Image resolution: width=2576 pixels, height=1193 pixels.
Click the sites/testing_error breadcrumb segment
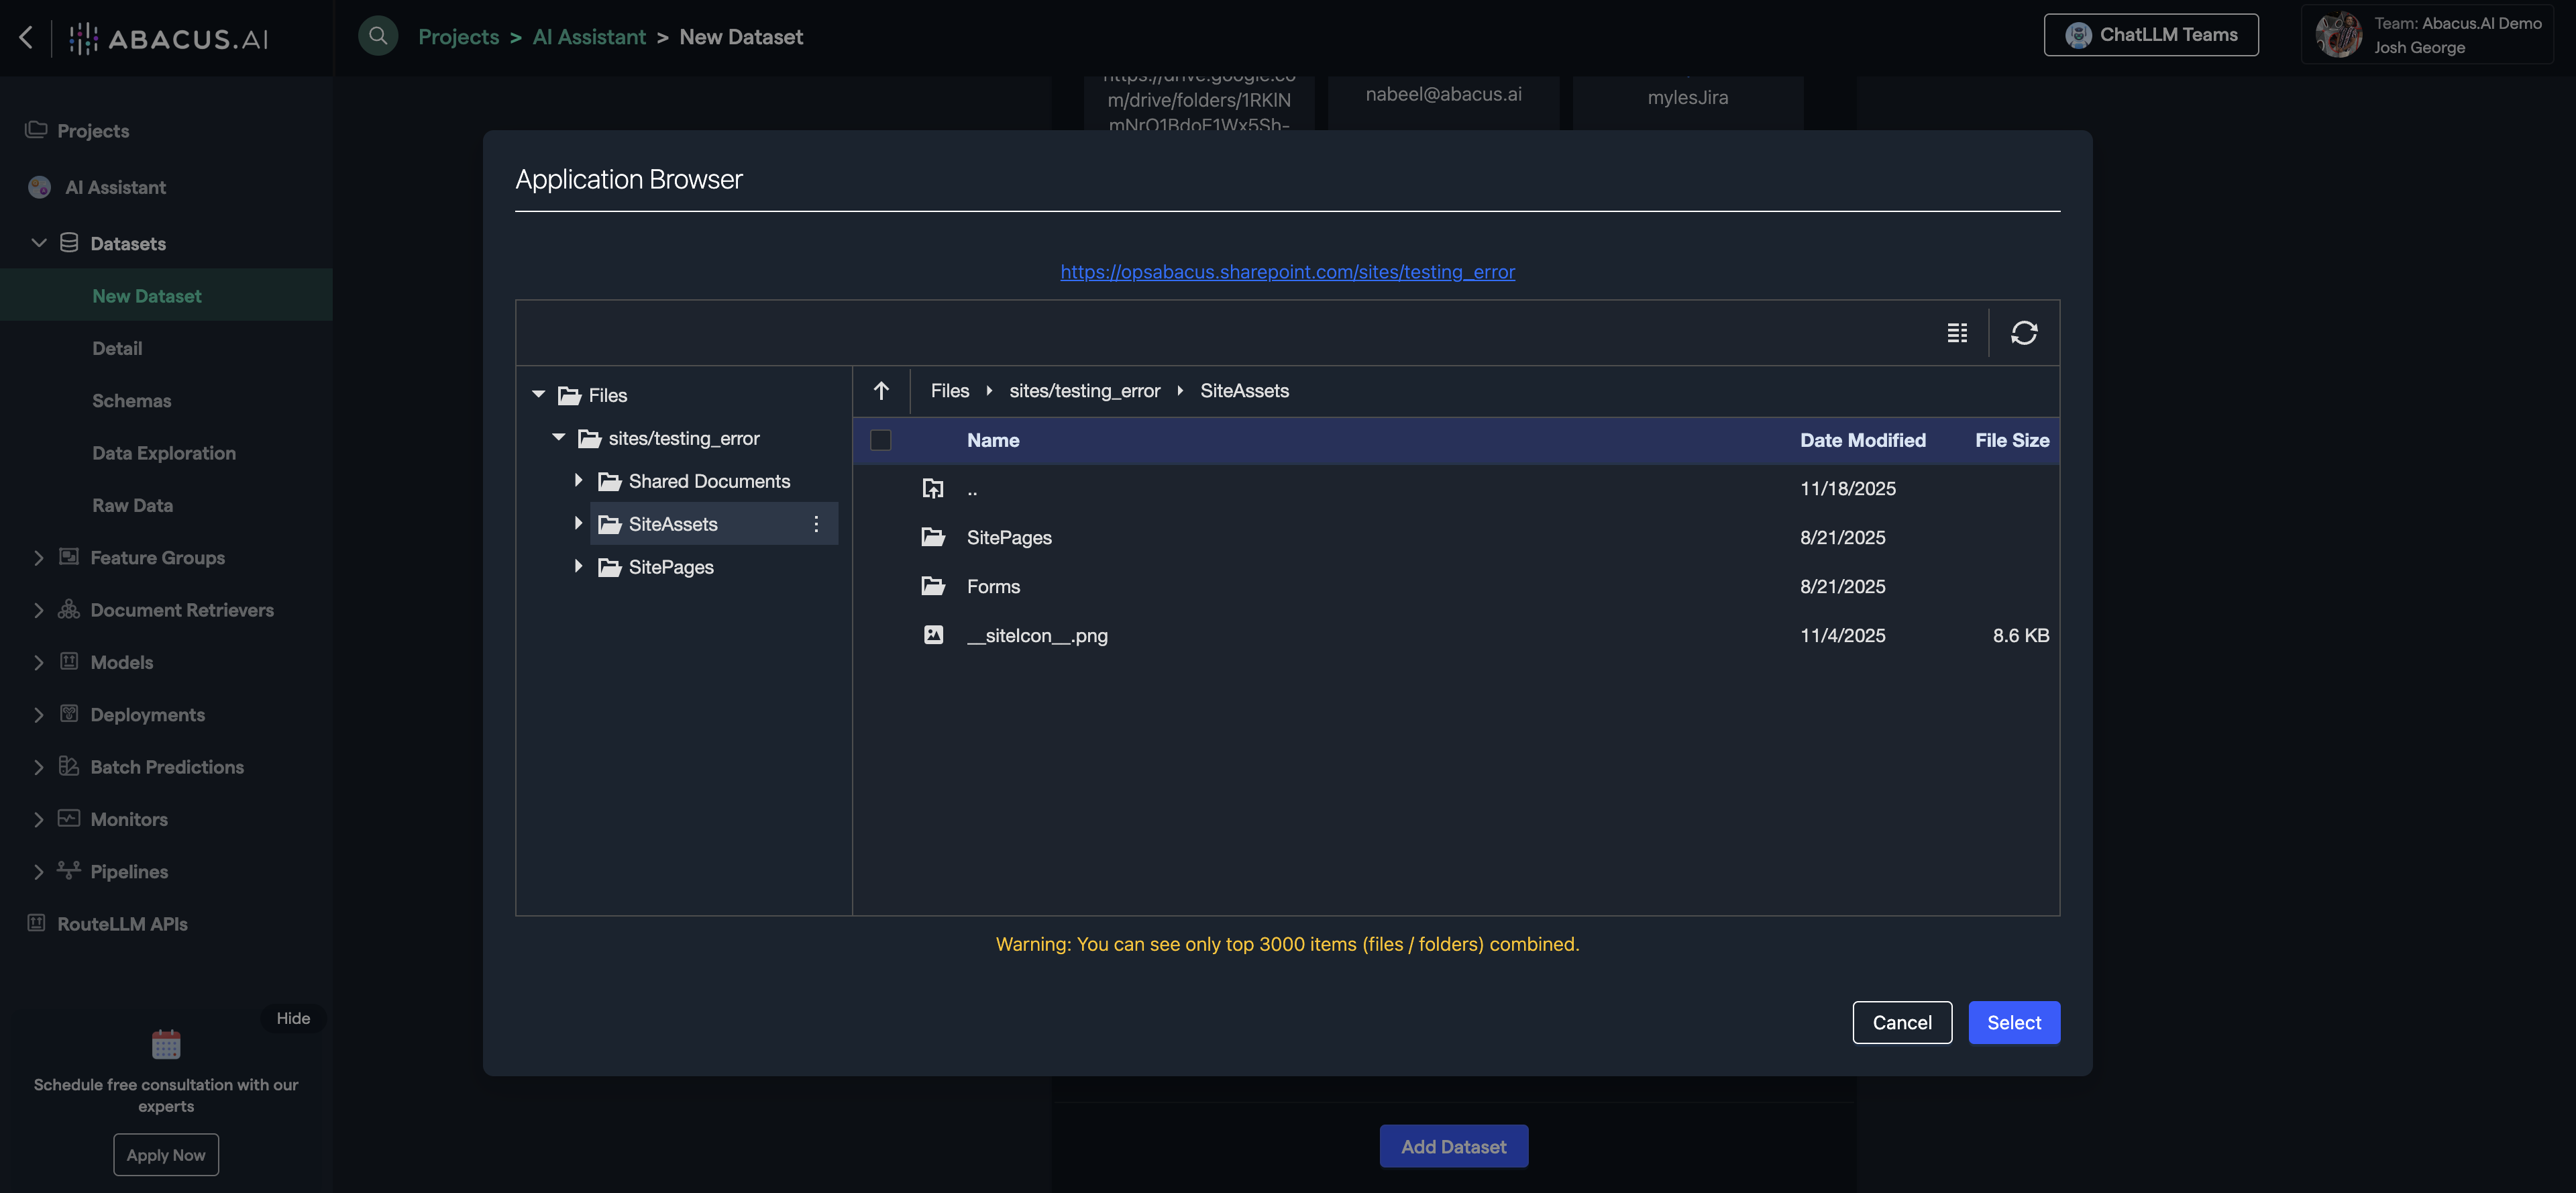click(1084, 390)
